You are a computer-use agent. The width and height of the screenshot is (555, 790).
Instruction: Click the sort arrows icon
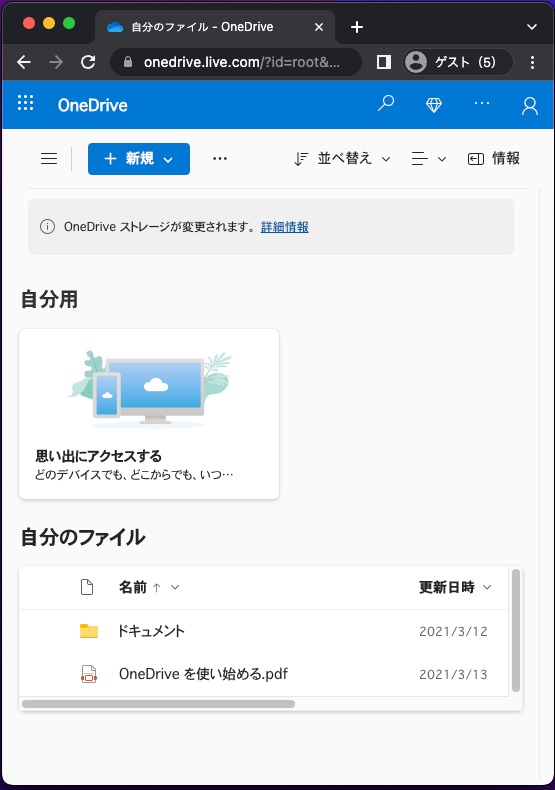click(x=301, y=159)
